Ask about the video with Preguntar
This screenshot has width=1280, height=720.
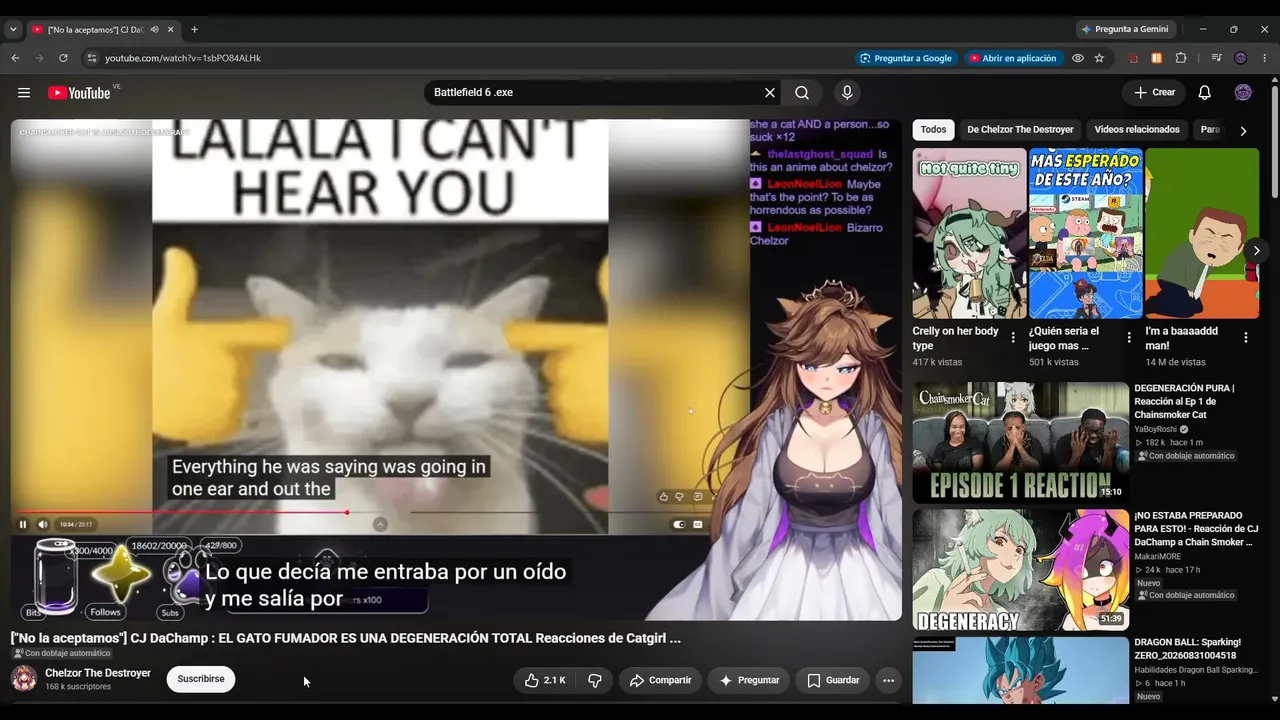[x=749, y=680]
